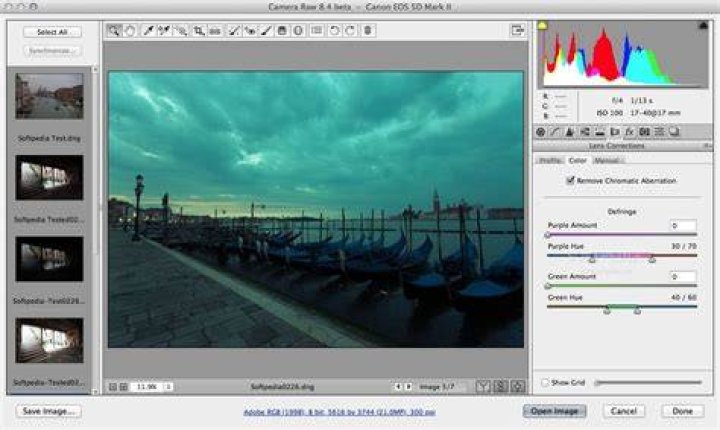Open workflow options link Adobe RGB
Image resolution: width=720 pixels, height=430 pixels.
339,412
